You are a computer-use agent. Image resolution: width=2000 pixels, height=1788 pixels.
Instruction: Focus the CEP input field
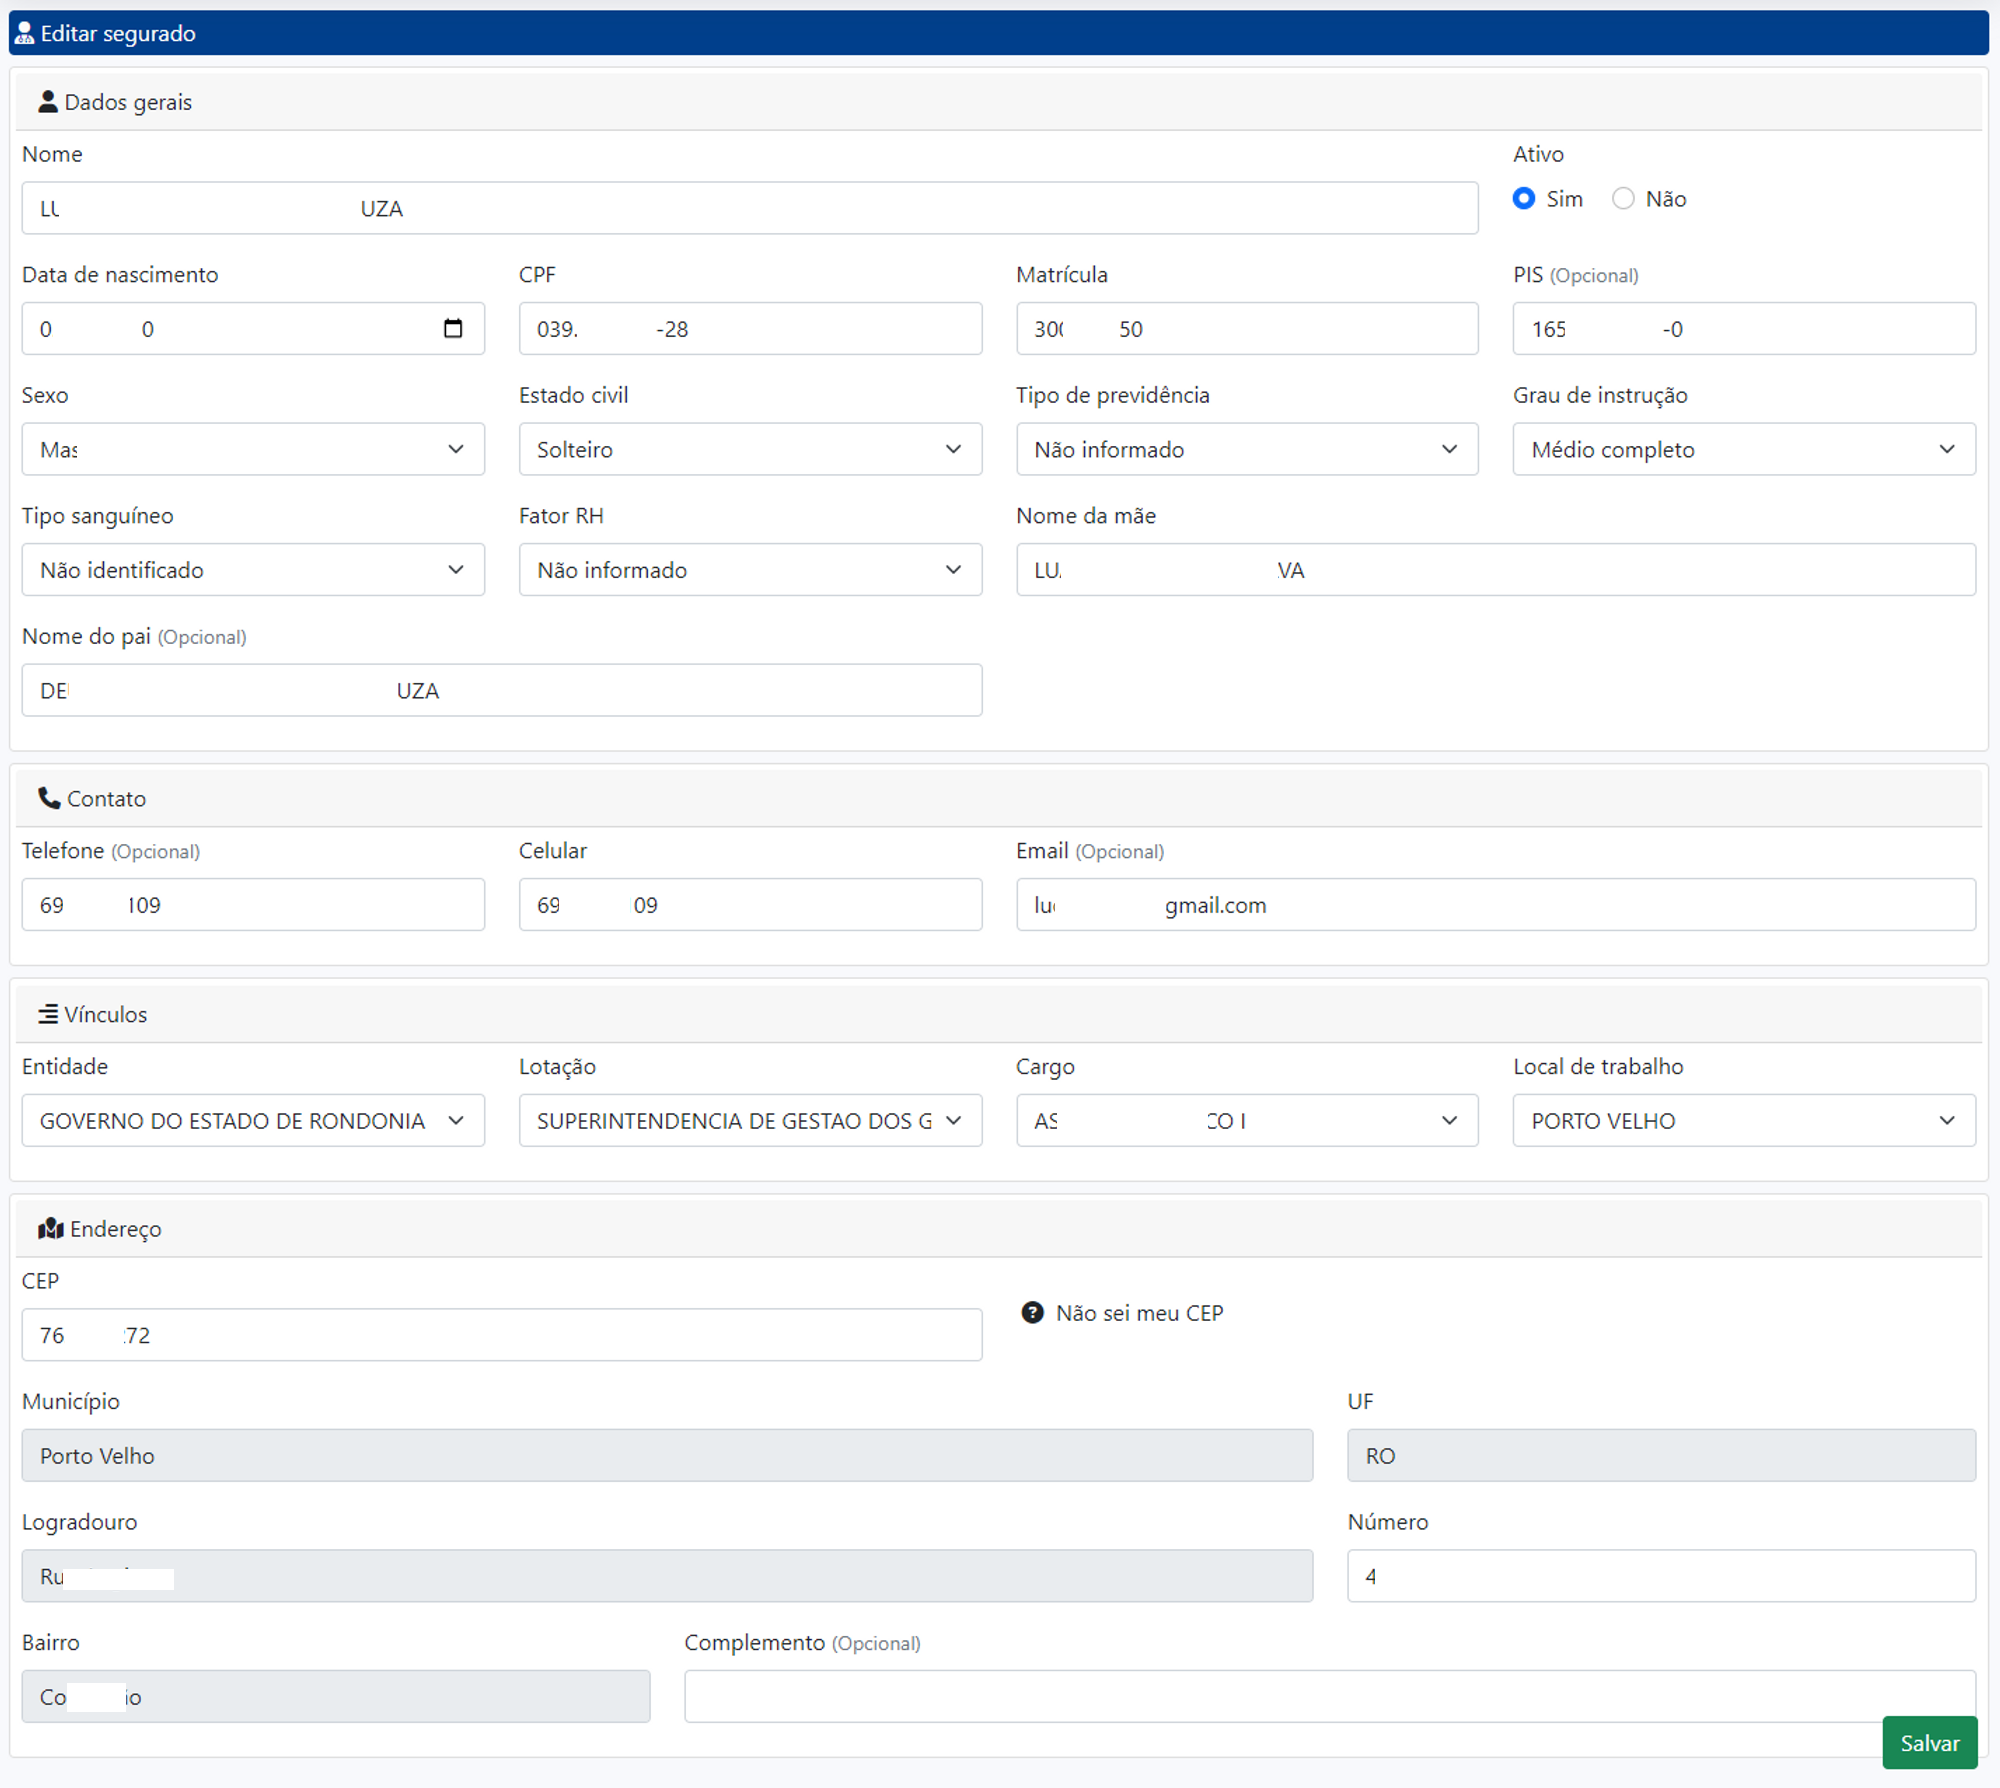click(502, 1334)
